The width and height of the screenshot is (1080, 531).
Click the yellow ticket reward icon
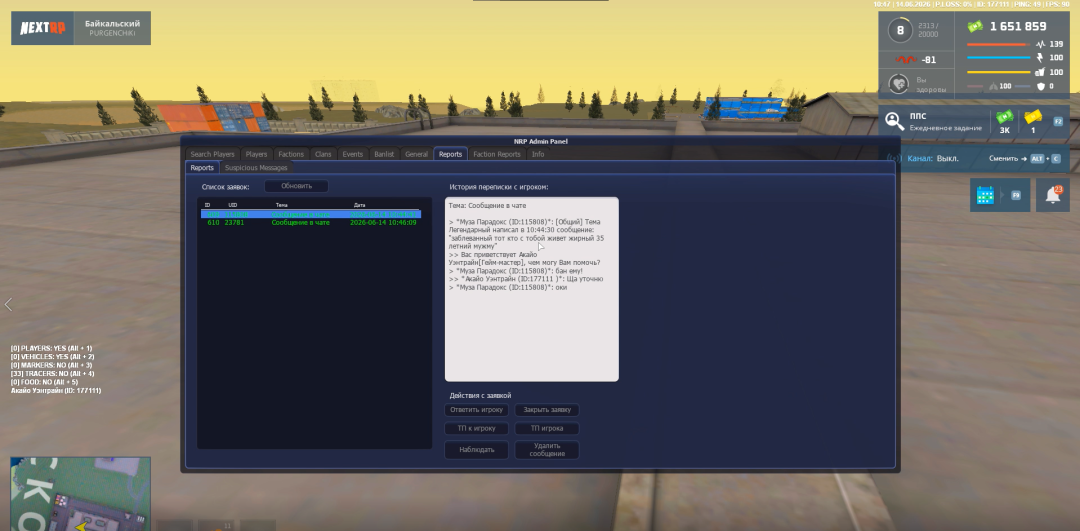click(1032, 117)
